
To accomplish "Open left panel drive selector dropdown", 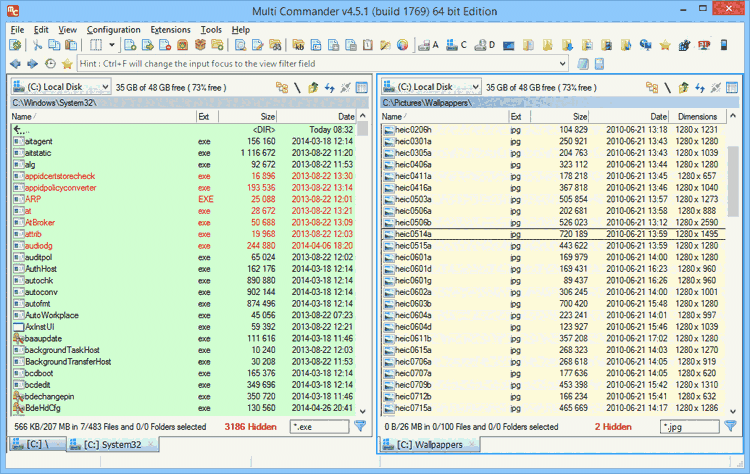I will [x=105, y=87].
